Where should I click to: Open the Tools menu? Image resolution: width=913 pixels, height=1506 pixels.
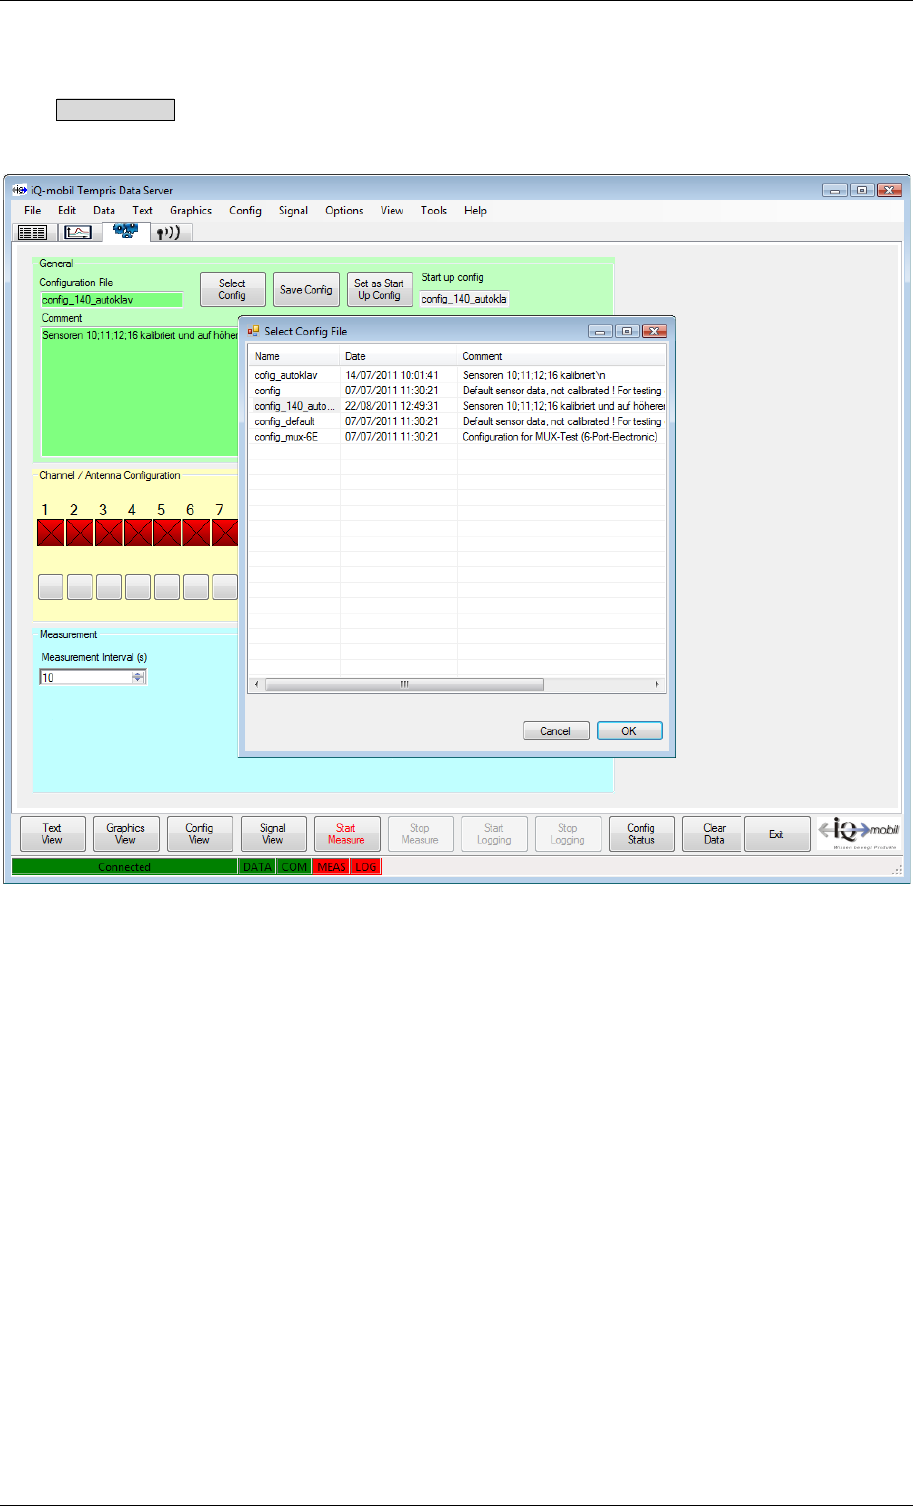[x=433, y=210]
